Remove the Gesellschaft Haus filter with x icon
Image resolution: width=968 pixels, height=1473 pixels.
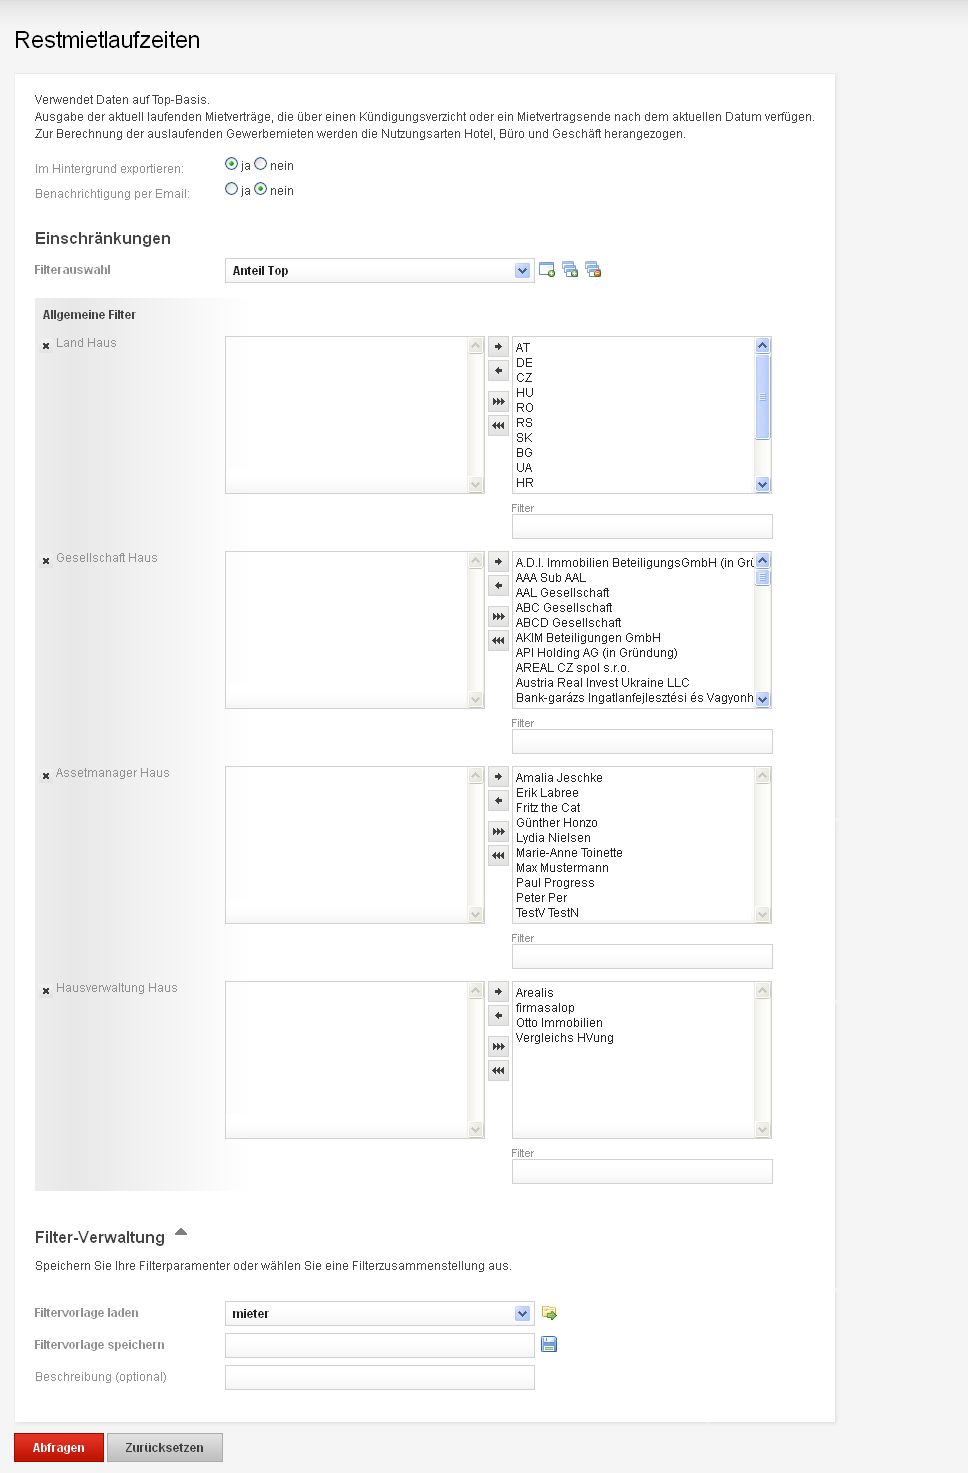coord(46,561)
